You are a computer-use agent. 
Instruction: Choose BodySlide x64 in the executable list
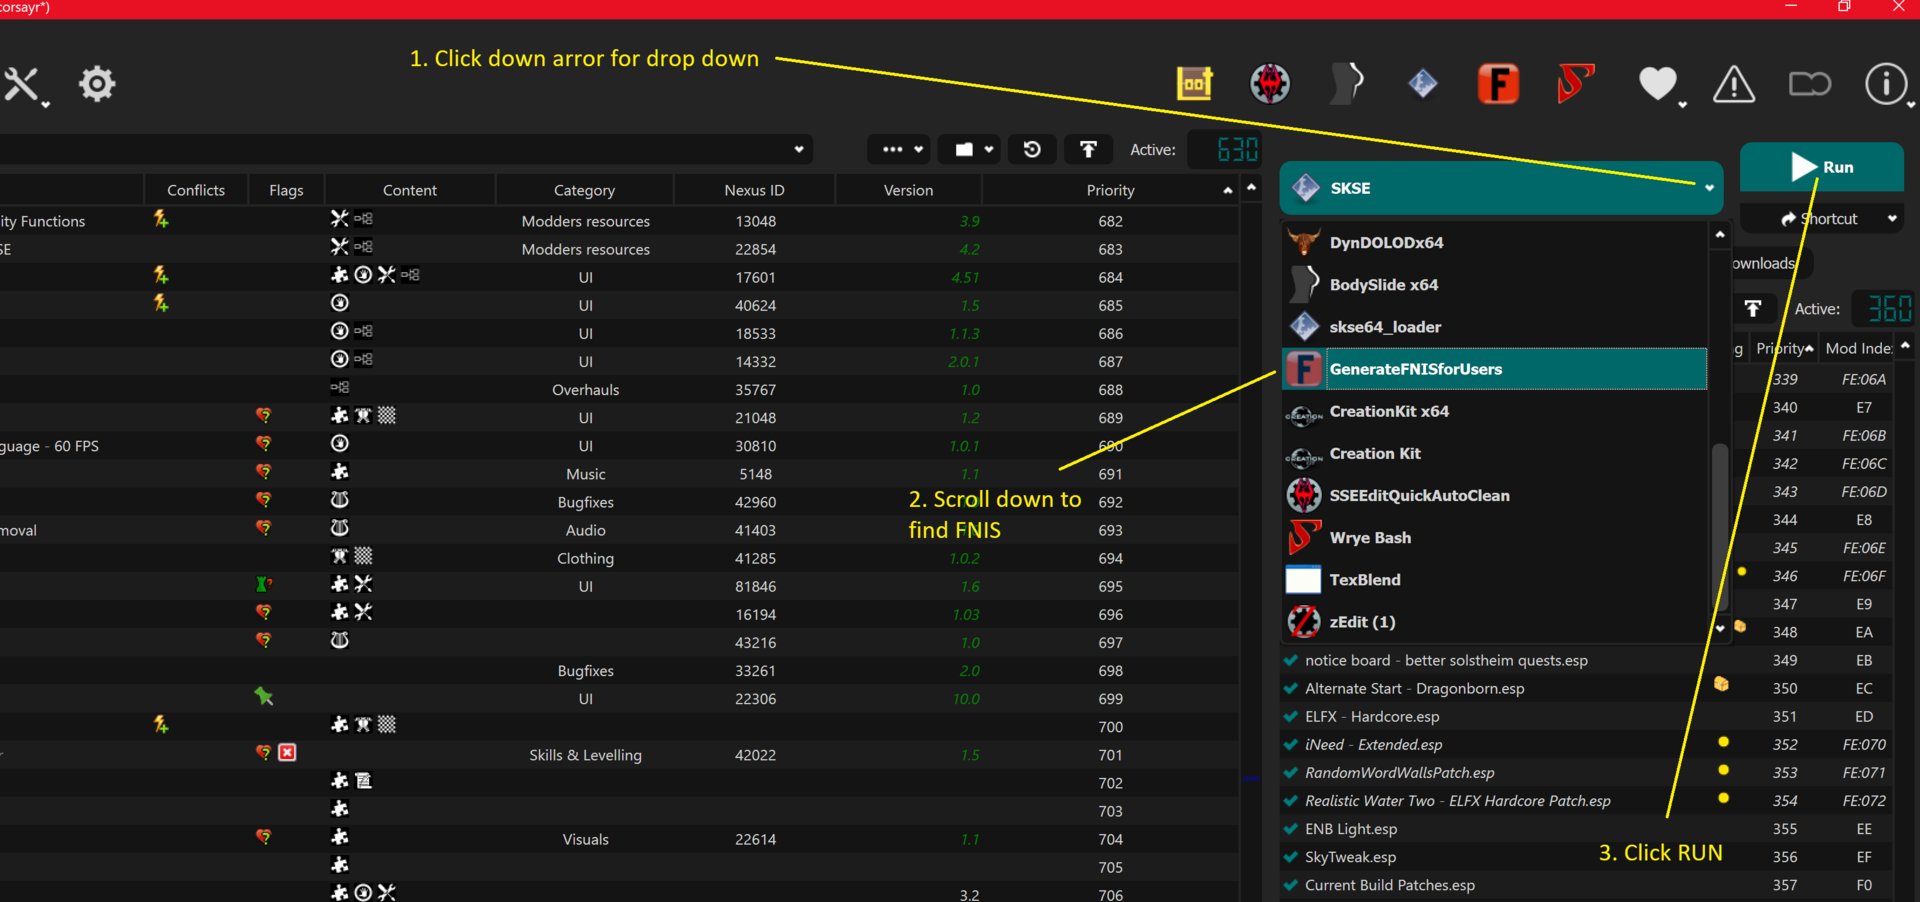coord(1495,284)
